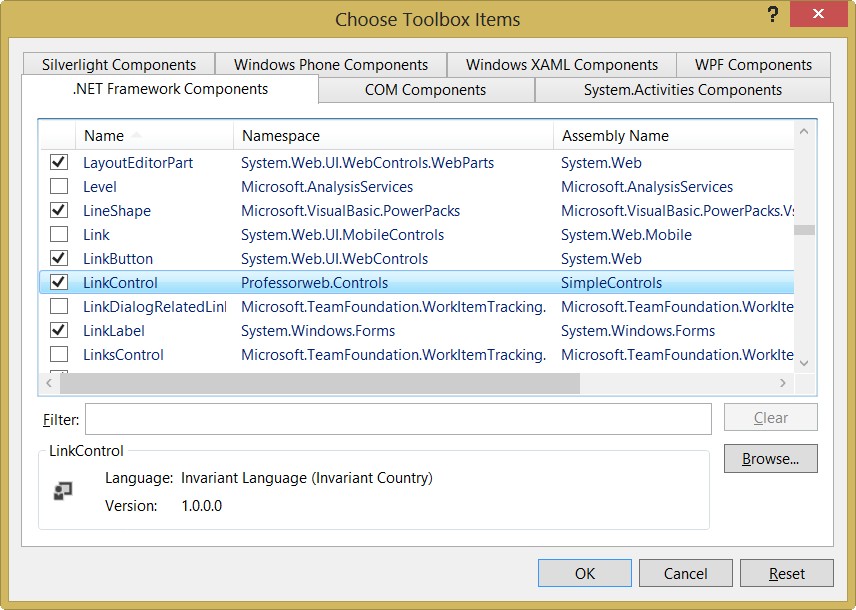Sort the list by the Name column

(x=154, y=135)
